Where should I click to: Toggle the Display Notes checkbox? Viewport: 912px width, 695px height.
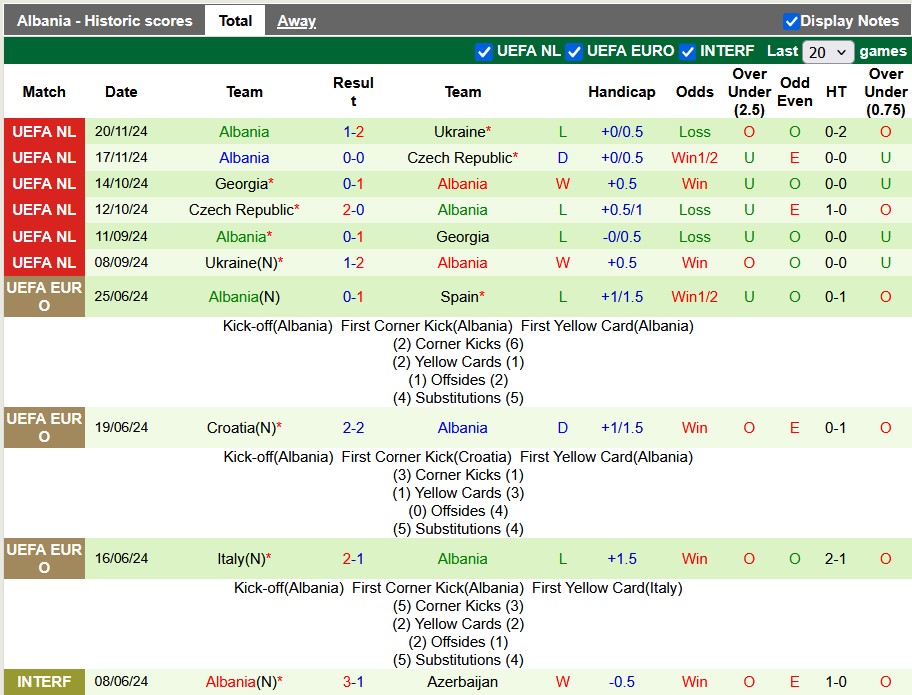791,21
